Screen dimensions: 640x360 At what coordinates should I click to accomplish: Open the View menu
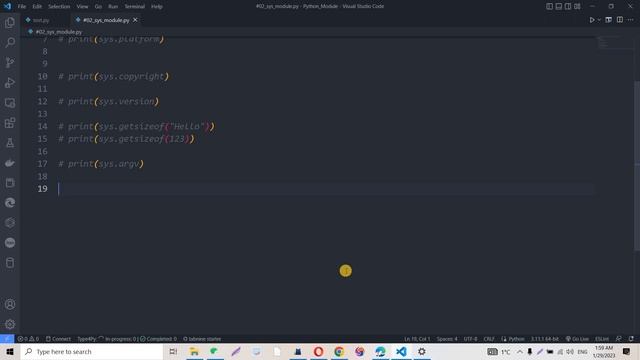tap(82, 7)
